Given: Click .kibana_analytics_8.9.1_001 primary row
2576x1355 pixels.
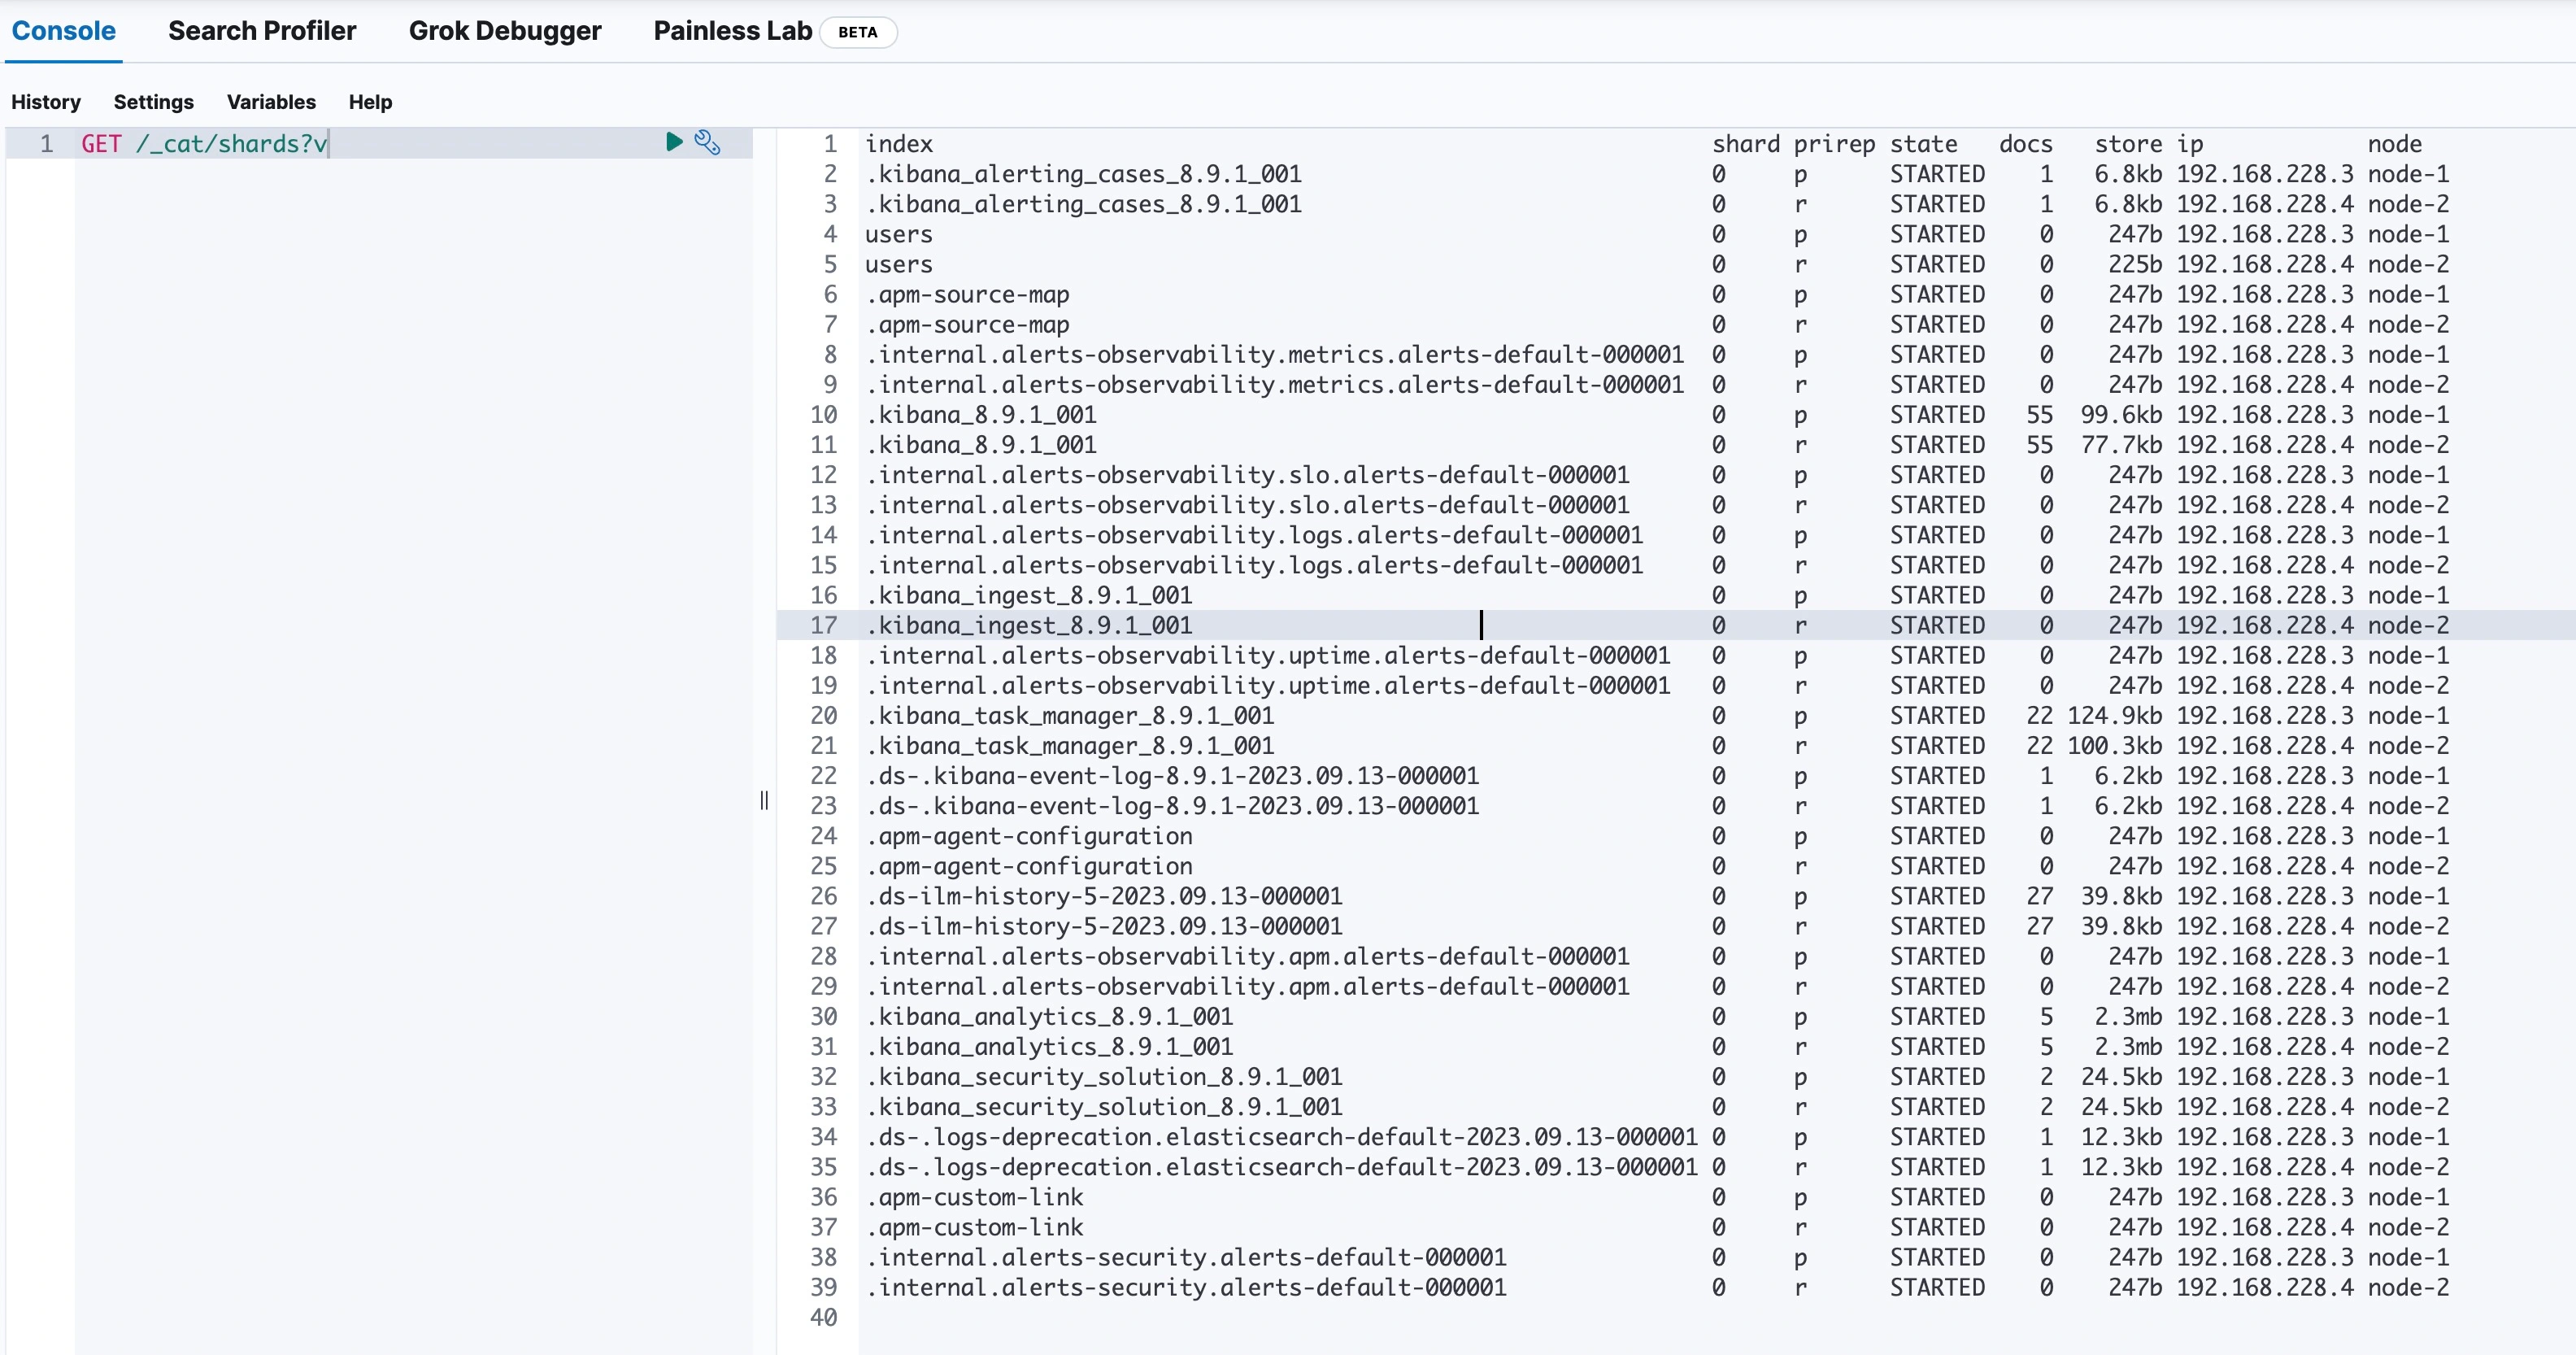Looking at the screenshot, I should tap(1049, 1017).
